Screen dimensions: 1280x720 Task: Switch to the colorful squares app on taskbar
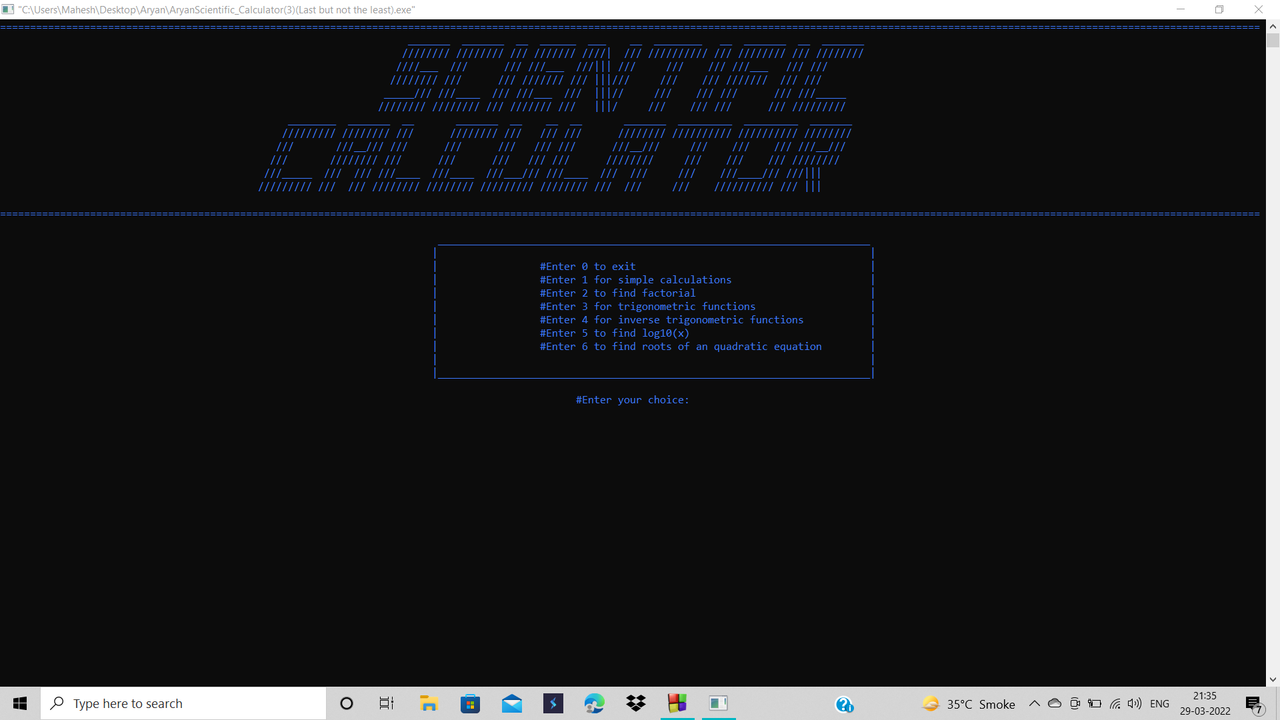click(677, 703)
